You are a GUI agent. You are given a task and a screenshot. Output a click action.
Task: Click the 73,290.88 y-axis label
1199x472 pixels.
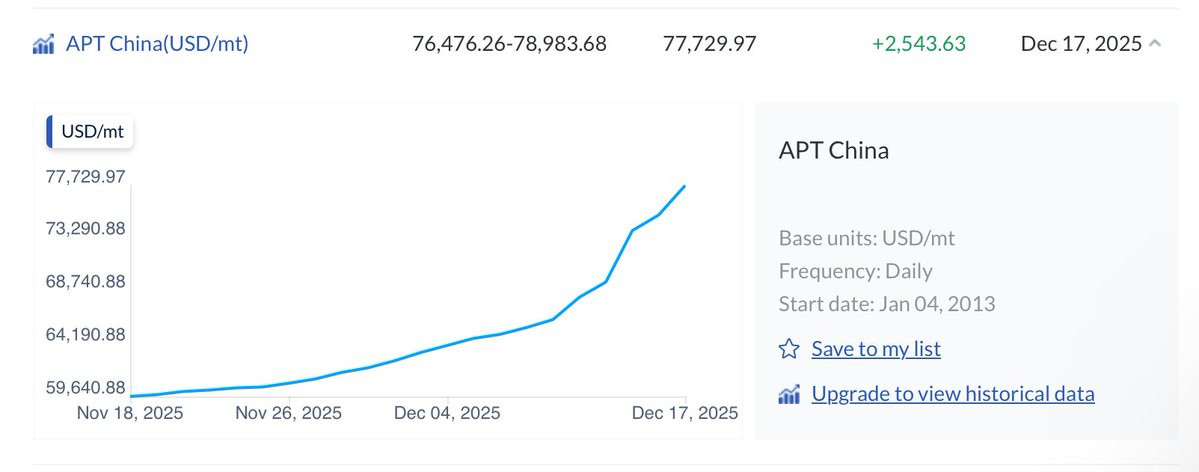point(86,229)
